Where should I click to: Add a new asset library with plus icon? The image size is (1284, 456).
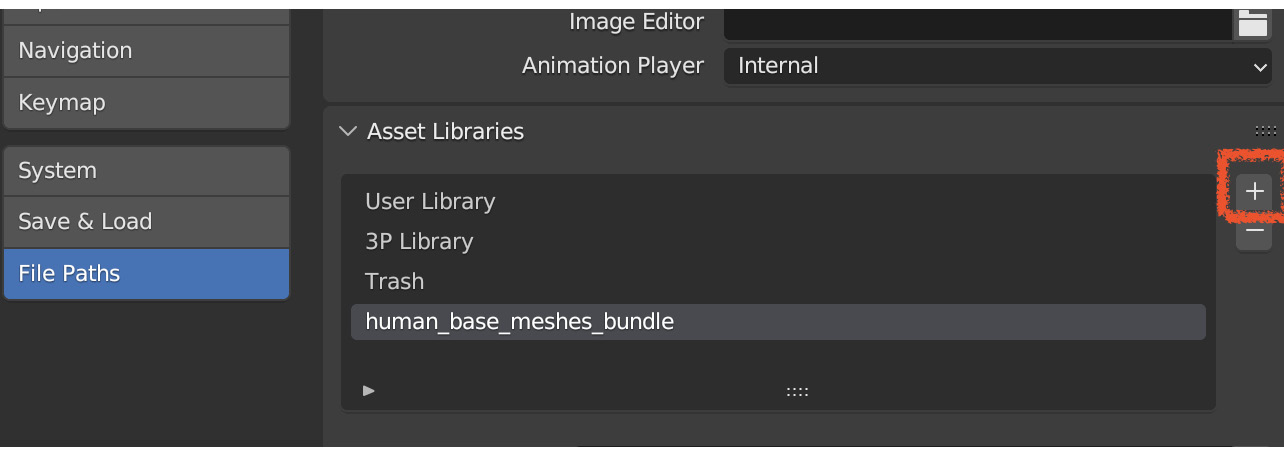pos(1255,191)
